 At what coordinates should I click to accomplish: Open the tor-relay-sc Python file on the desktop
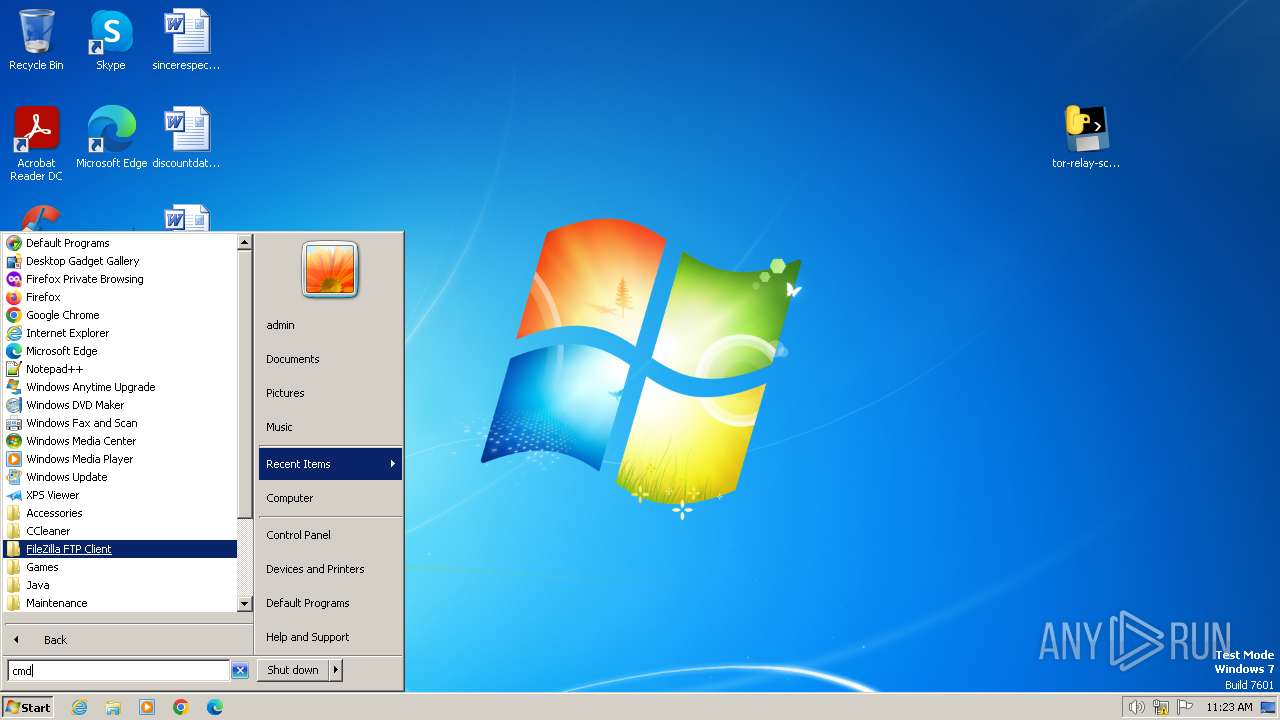(x=1086, y=137)
